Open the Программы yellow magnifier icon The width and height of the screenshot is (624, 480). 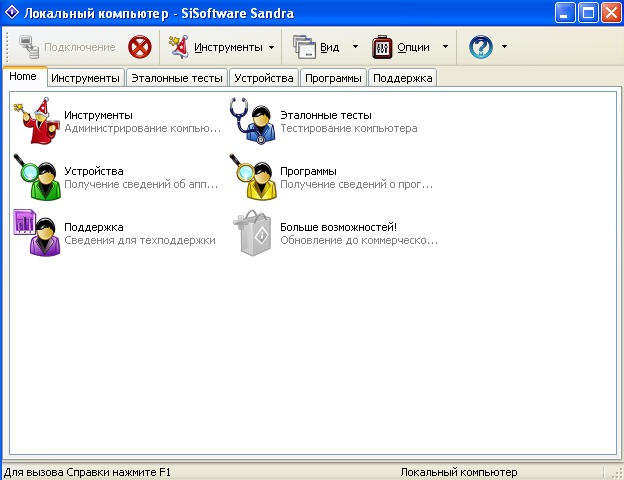click(x=253, y=177)
